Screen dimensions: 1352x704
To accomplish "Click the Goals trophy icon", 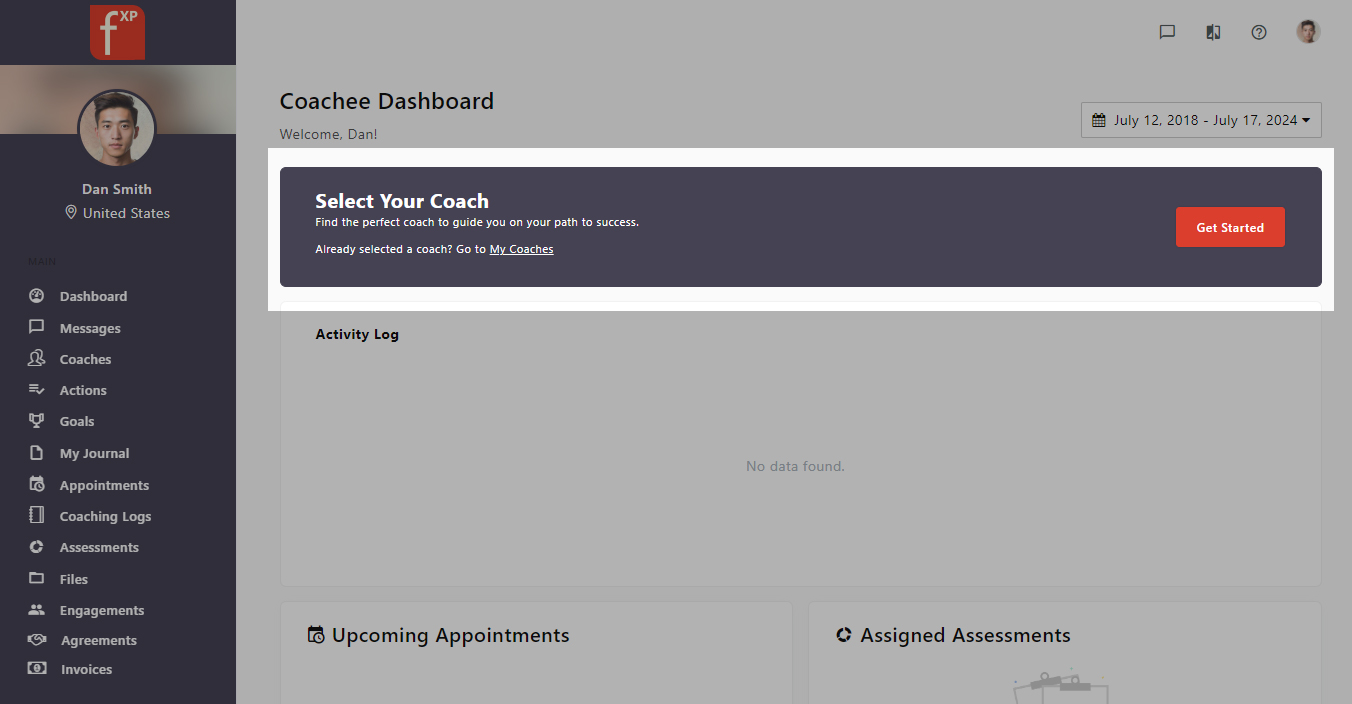I will coord(37,421).
